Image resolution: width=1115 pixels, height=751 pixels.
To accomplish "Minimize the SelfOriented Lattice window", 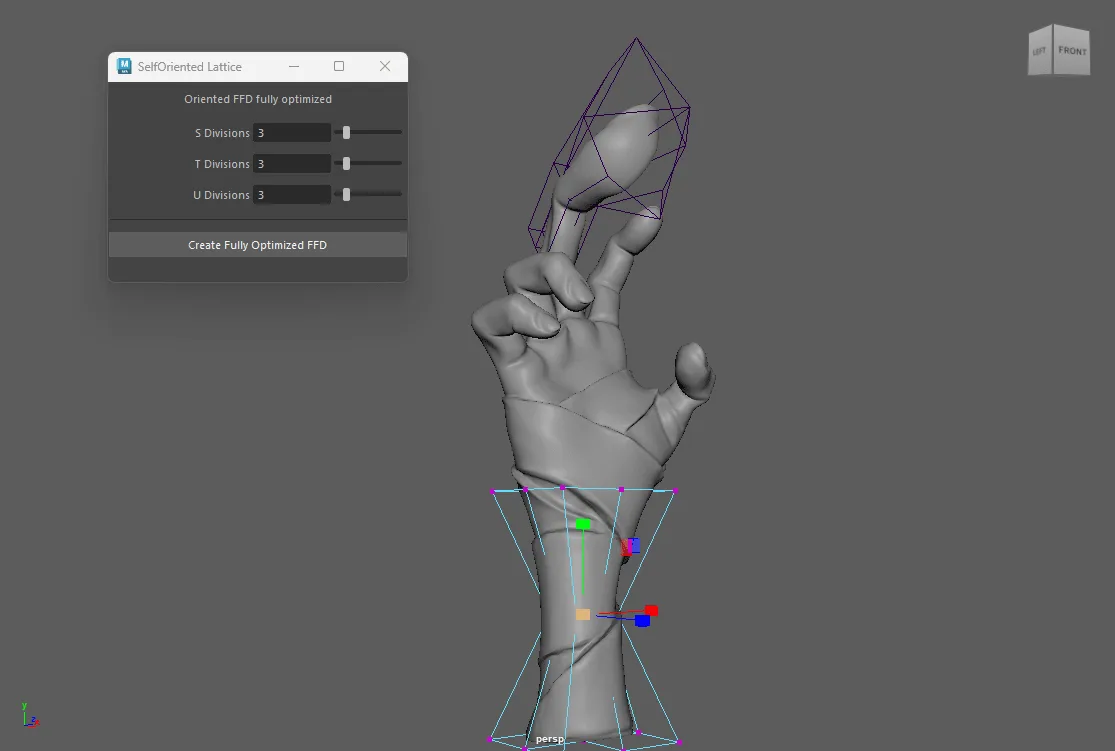I will click(294, 66).
